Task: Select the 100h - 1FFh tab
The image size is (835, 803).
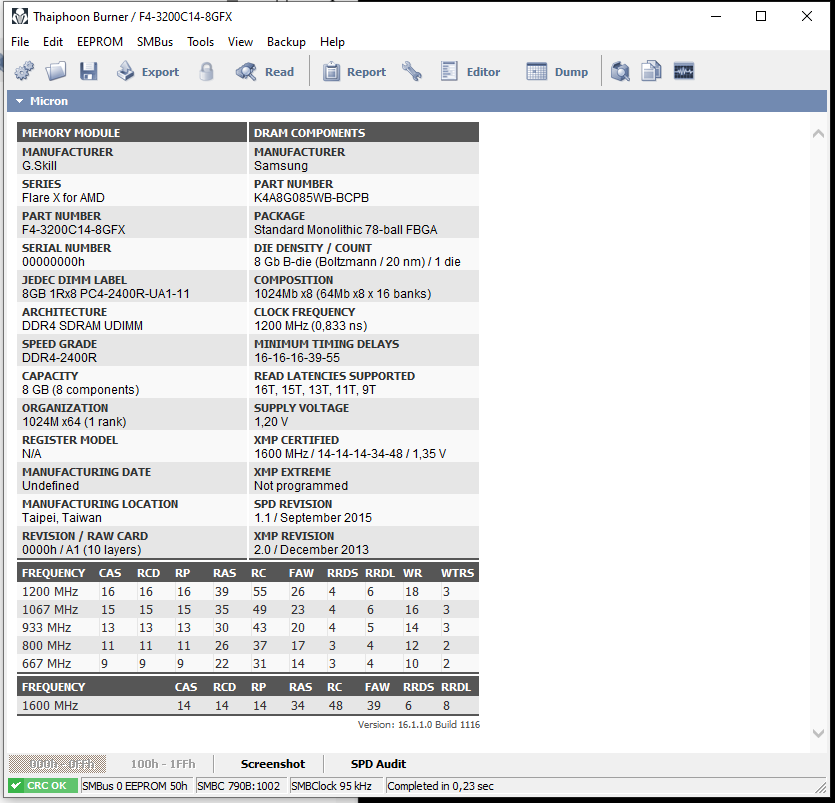Action: coord(163,764)
